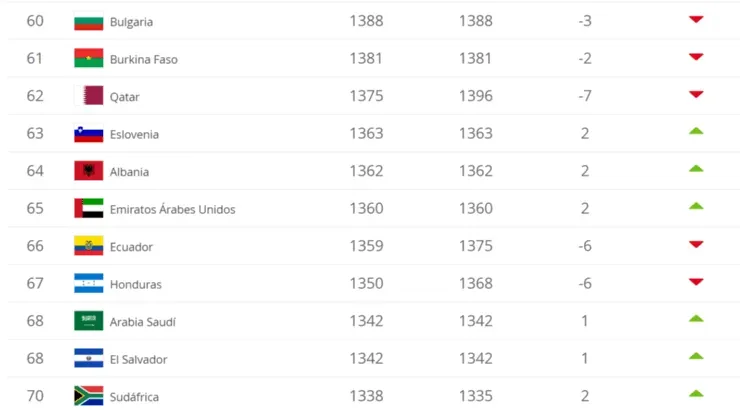The image size is (740, 410).
Task: Open the El Salvador team link
Action: (139, 359)
